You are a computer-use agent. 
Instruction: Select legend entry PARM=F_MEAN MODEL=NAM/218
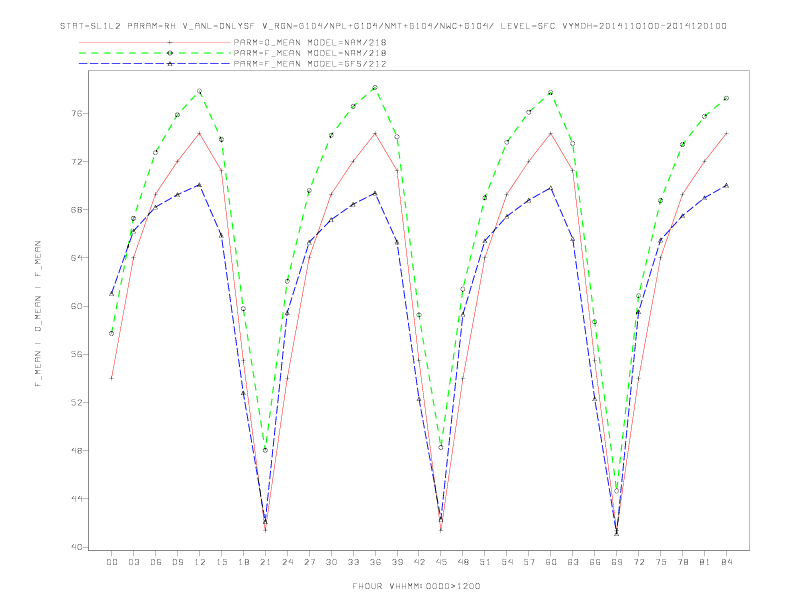point(310,53)
